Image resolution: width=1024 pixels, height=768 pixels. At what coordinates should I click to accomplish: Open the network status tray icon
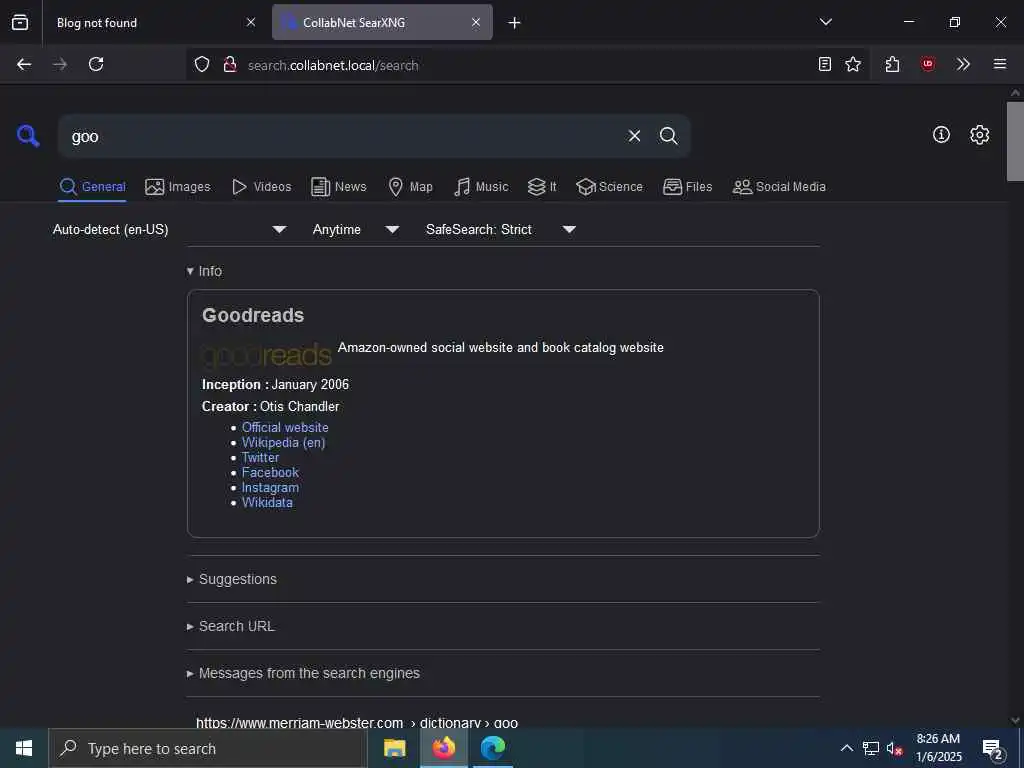tap(871, 748)
